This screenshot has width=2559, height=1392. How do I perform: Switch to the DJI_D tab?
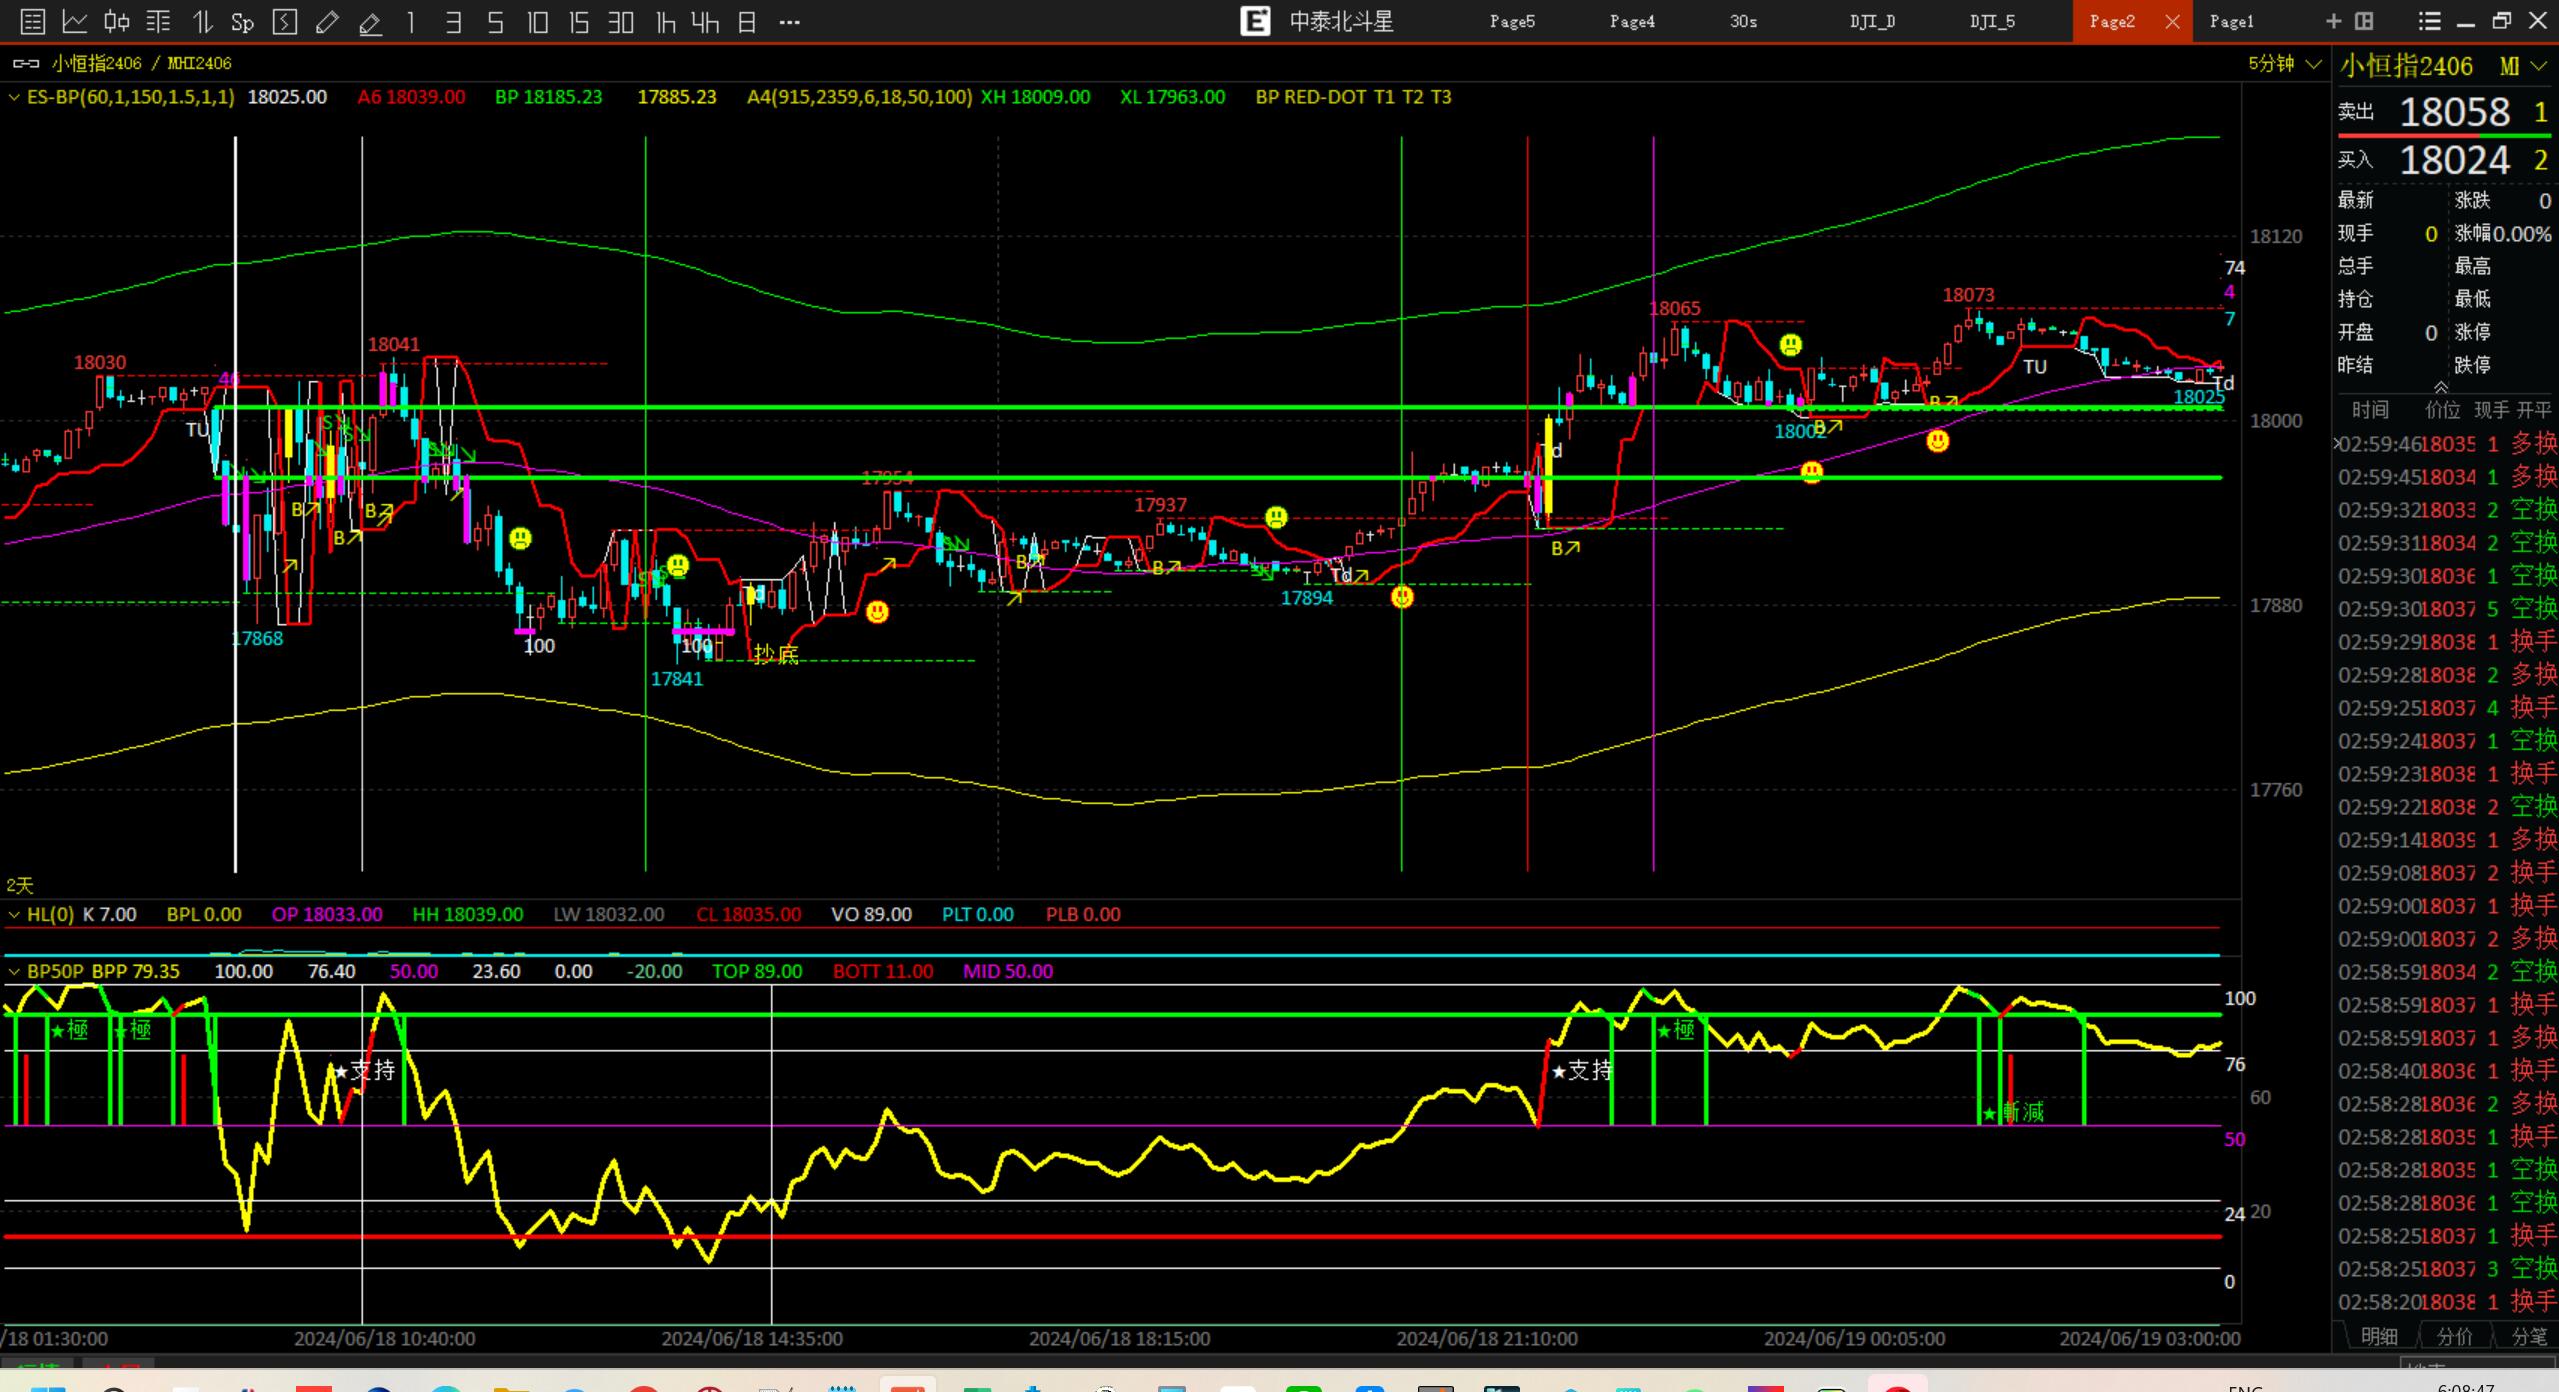pyautogui.click(x=1872, y=21)
